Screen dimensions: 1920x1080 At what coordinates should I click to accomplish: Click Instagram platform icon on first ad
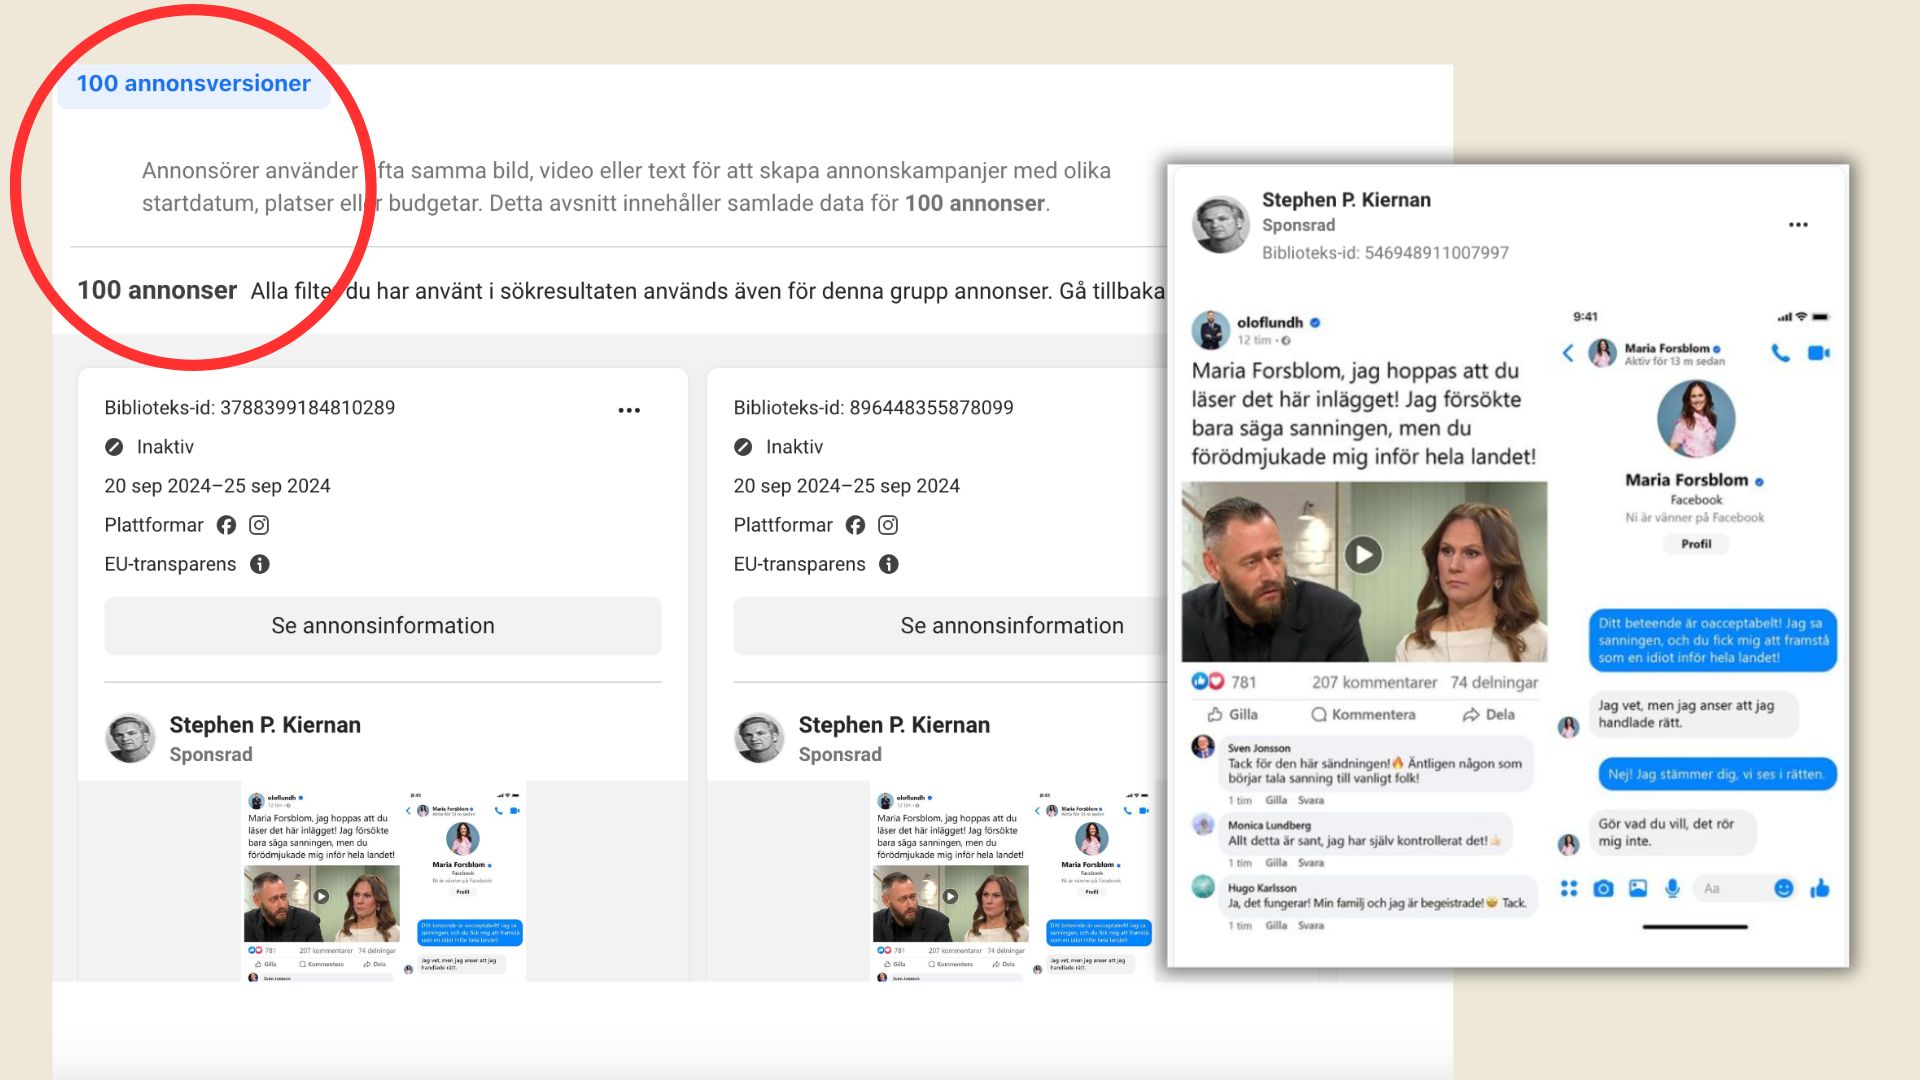259,525
